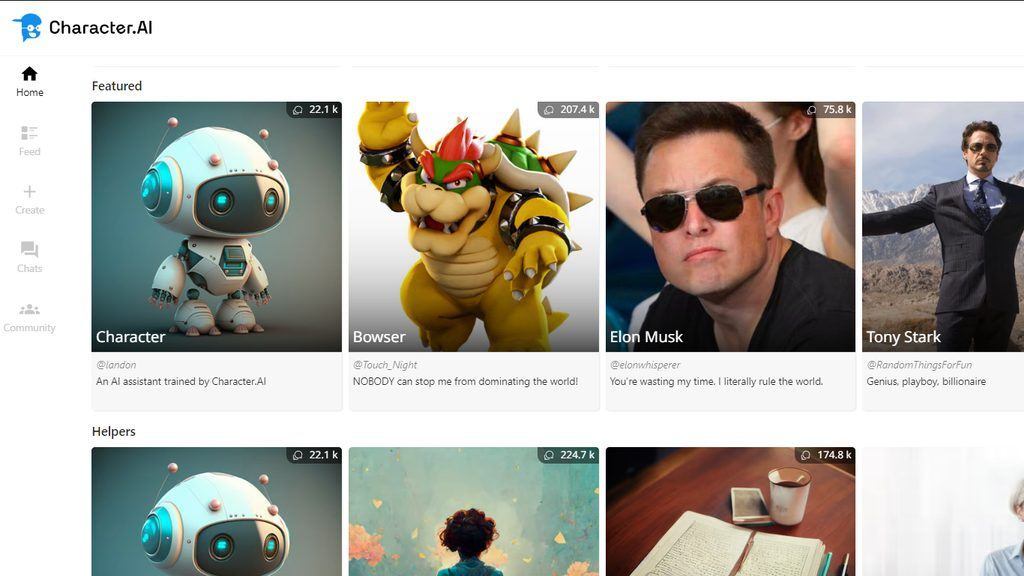
Task: Open the Tony Stark character card
Action: click(943, 256)
